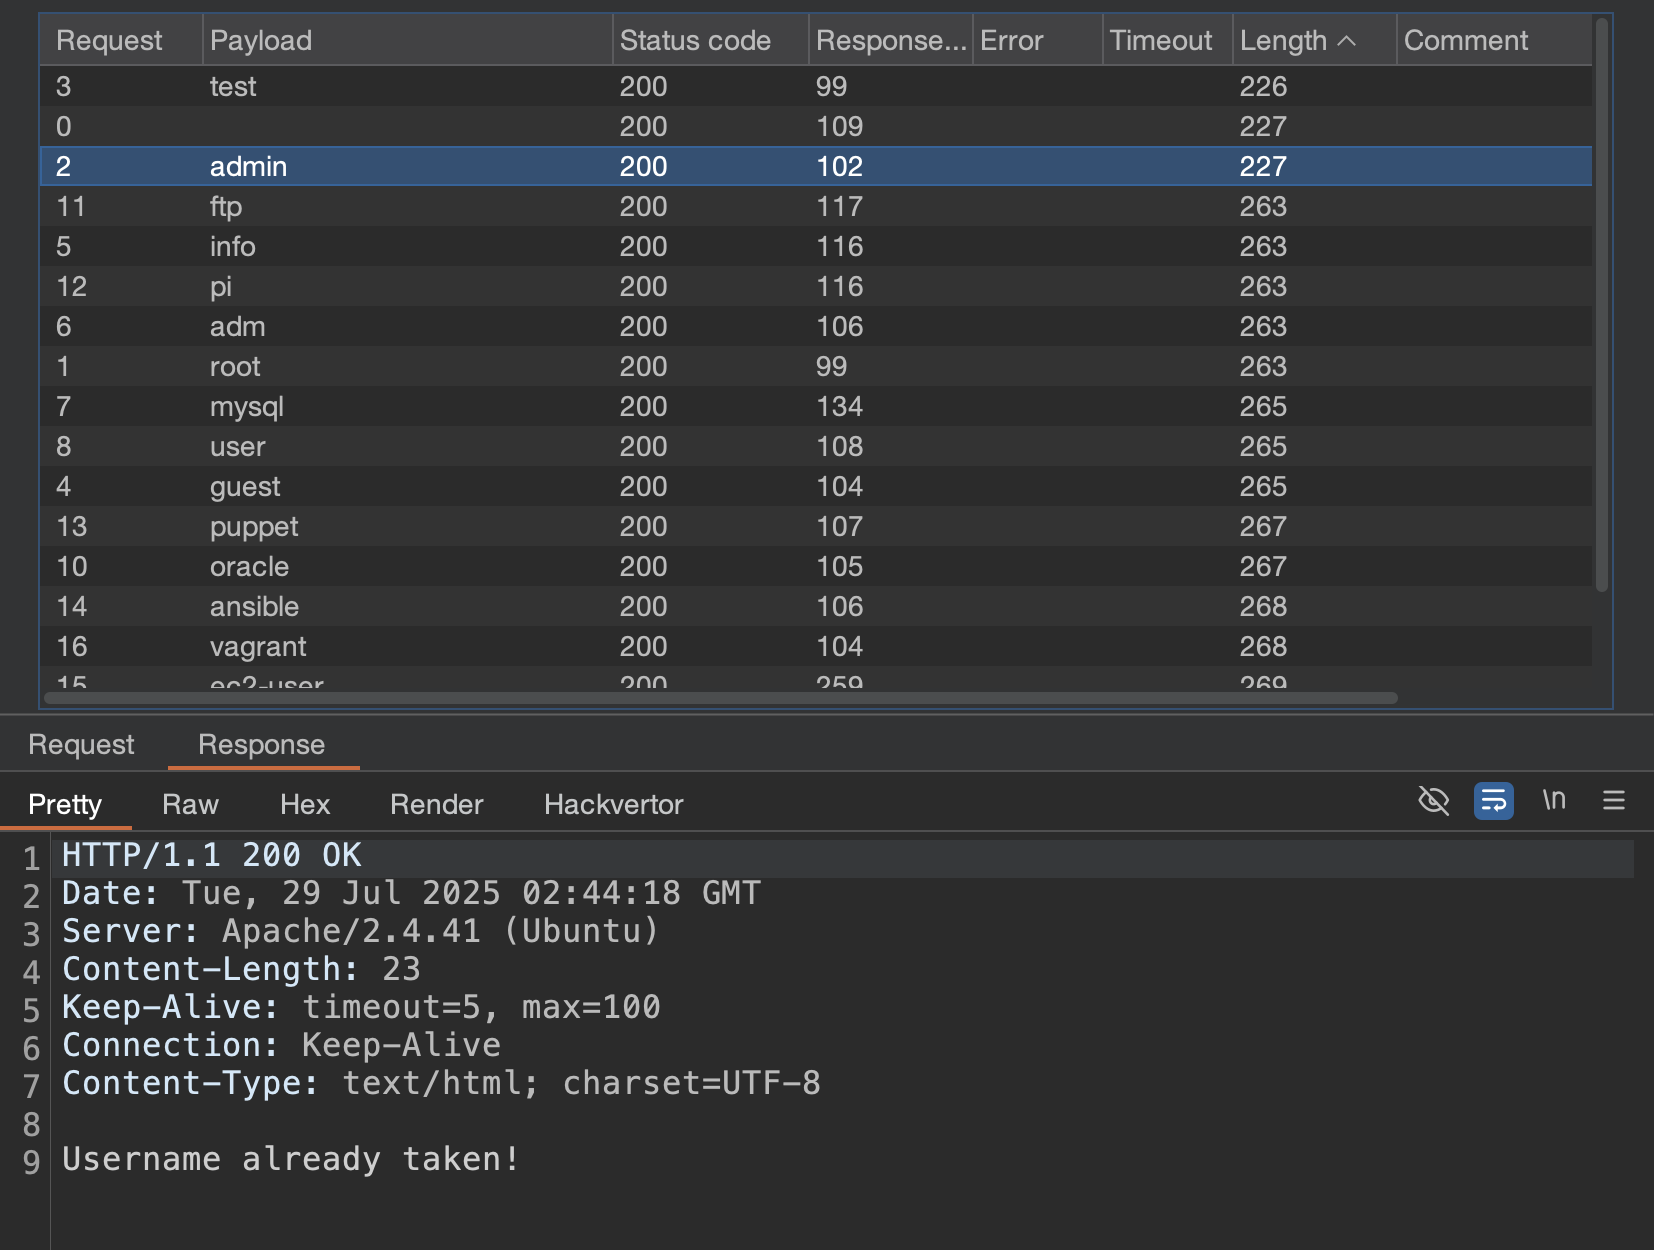This screenshot has height=1250, width=1654.
Task: Select the oracle payload row
Action: point(816,566)
